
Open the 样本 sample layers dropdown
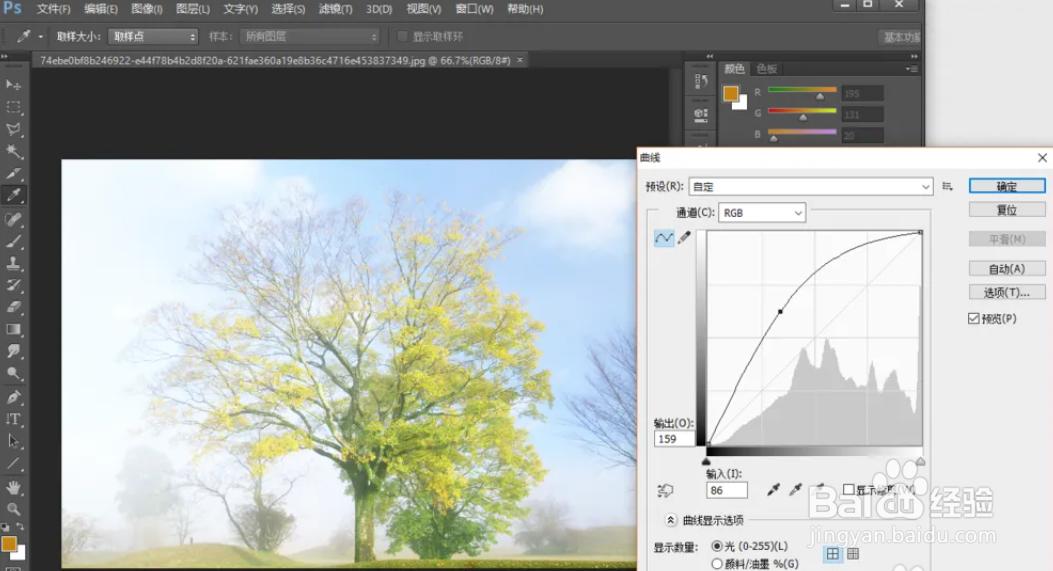310,36
